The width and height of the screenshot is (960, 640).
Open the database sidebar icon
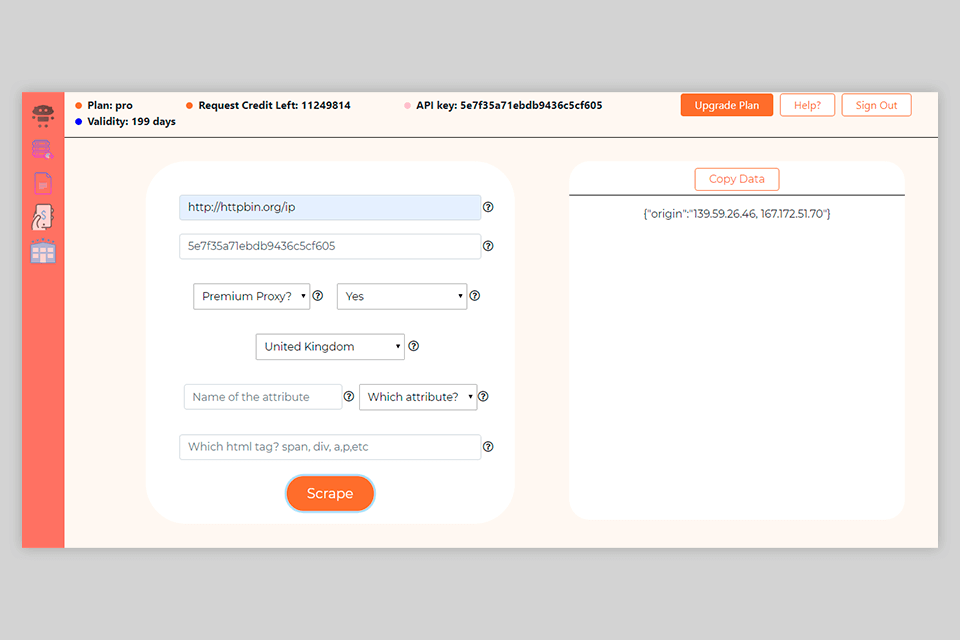coord(42,149)
